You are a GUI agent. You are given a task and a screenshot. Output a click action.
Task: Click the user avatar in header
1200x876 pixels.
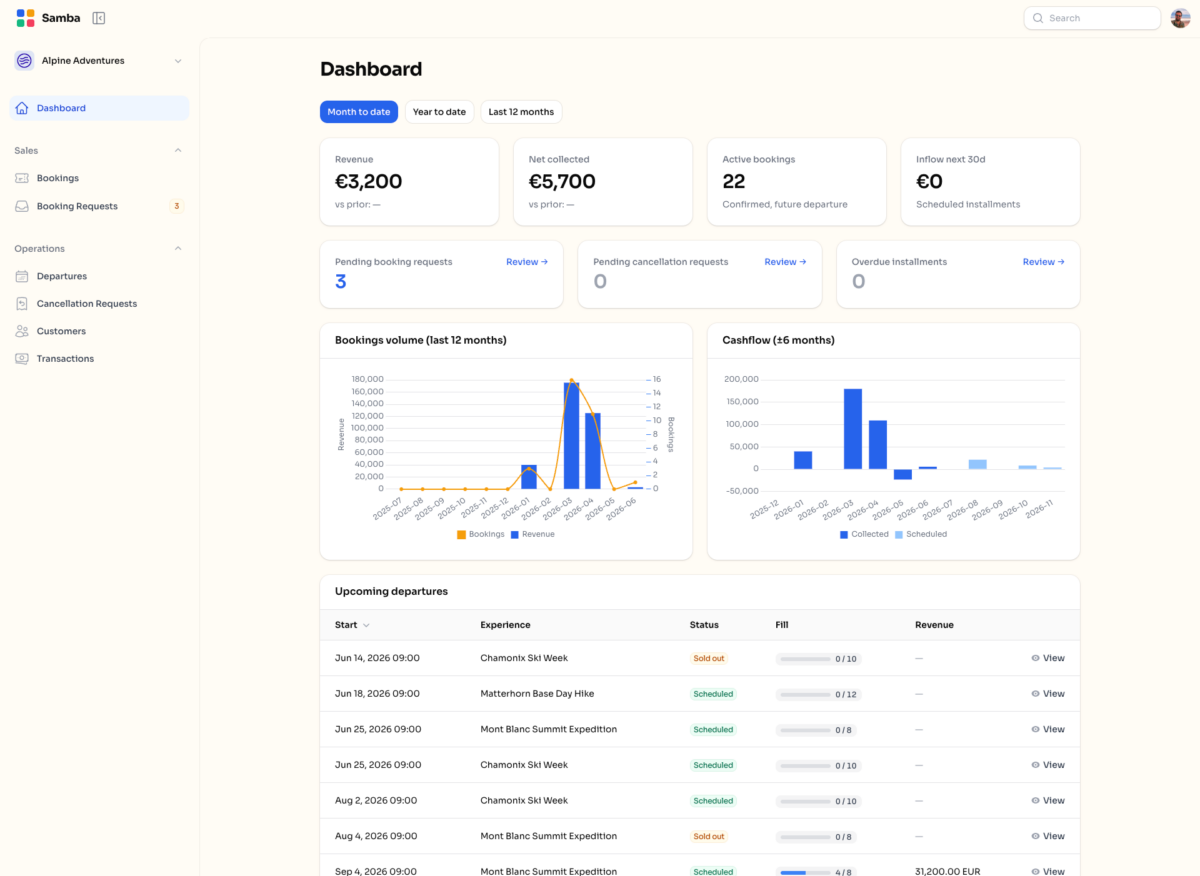coord(1180,18)
